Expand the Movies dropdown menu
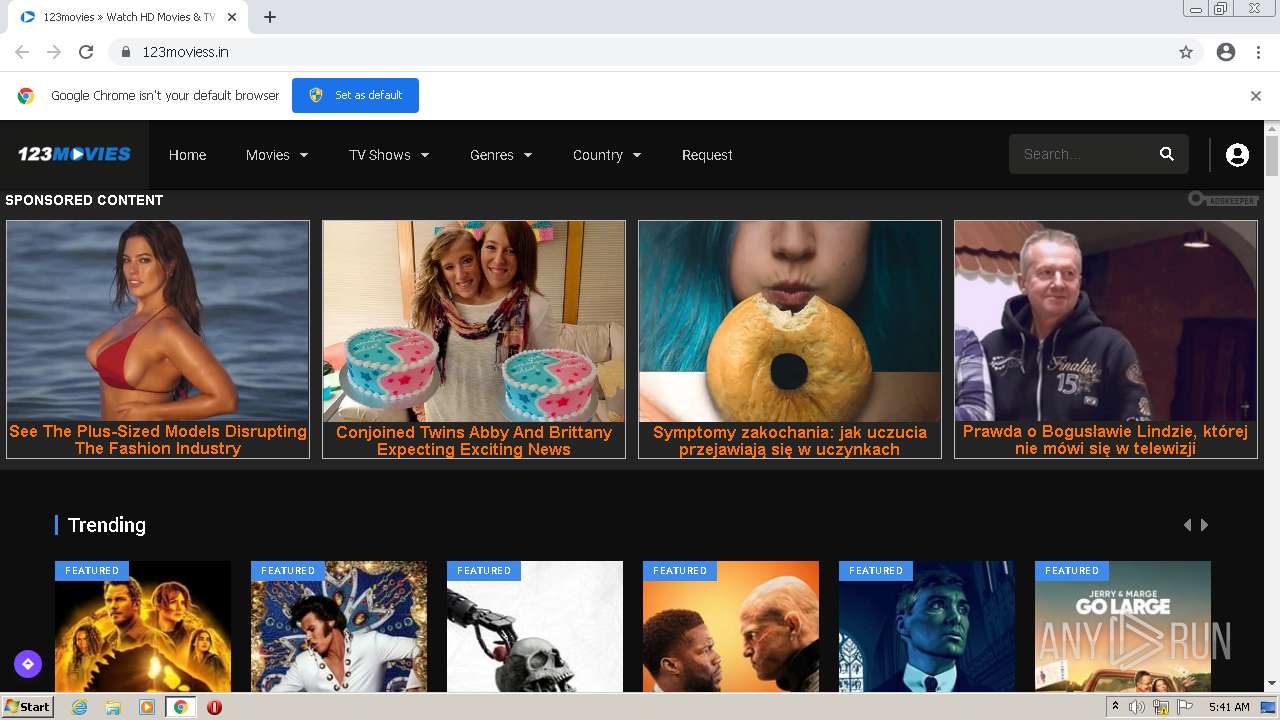 (x=277, y=155)
